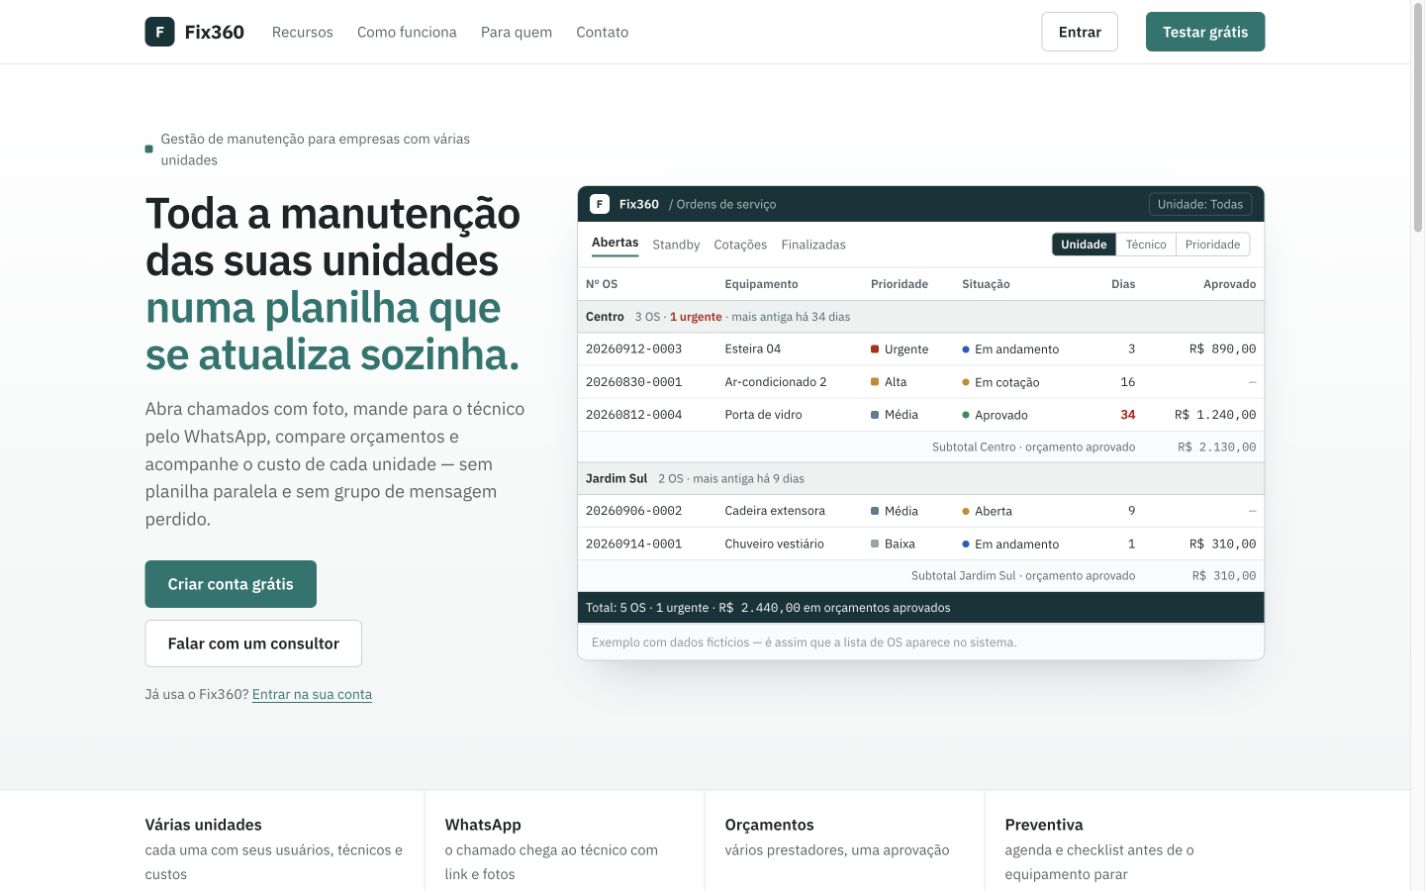
Task: Click the Porta de vidro cell
Action: 763,415
